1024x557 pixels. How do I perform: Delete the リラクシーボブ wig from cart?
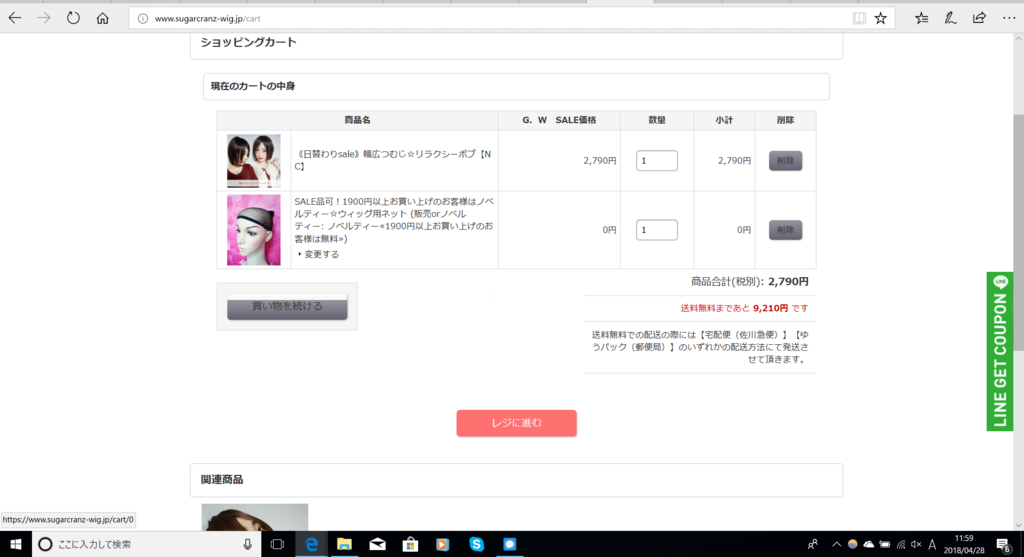coord(785,161)
